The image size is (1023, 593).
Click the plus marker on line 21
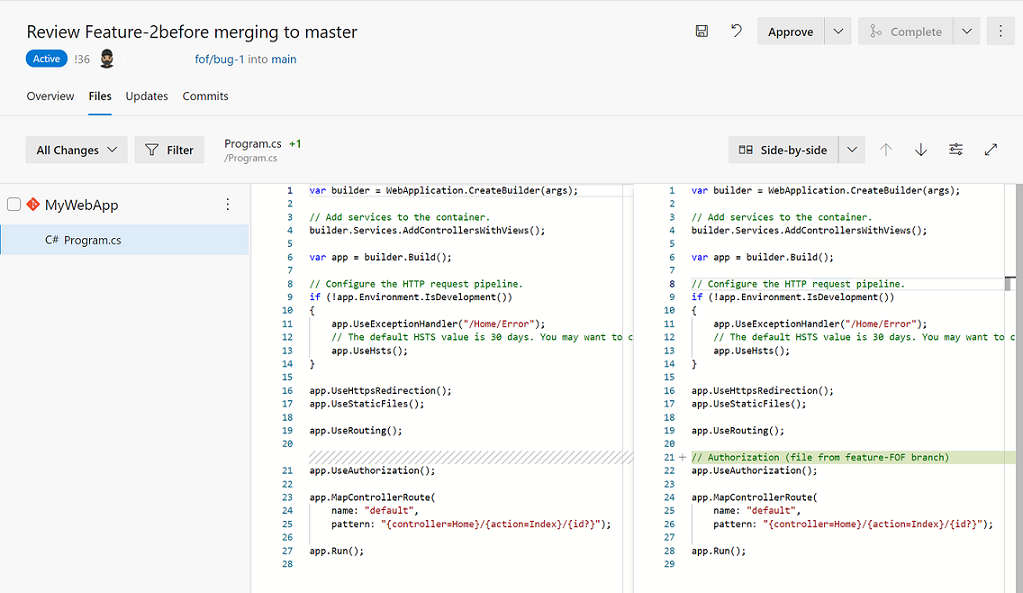[x=682, y=457]
